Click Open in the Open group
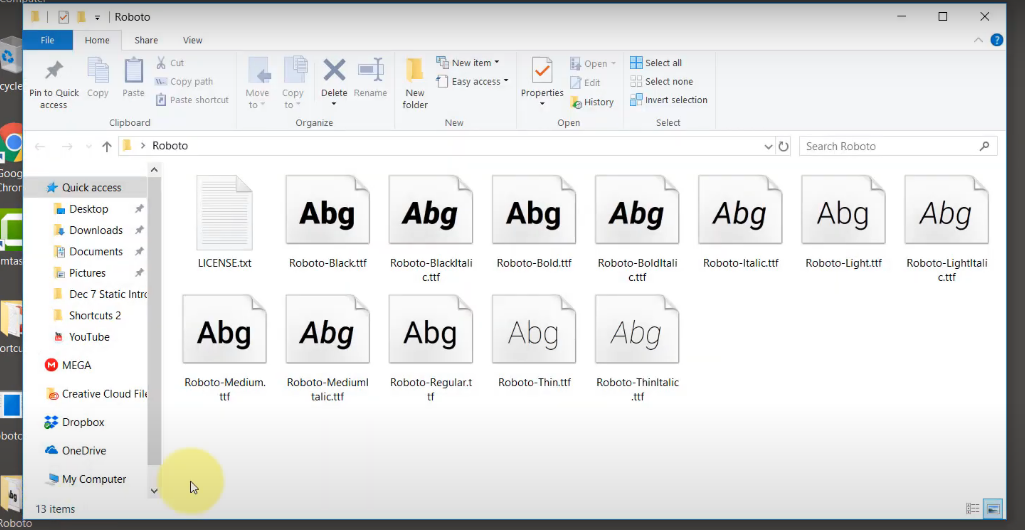 pos(593,63)
